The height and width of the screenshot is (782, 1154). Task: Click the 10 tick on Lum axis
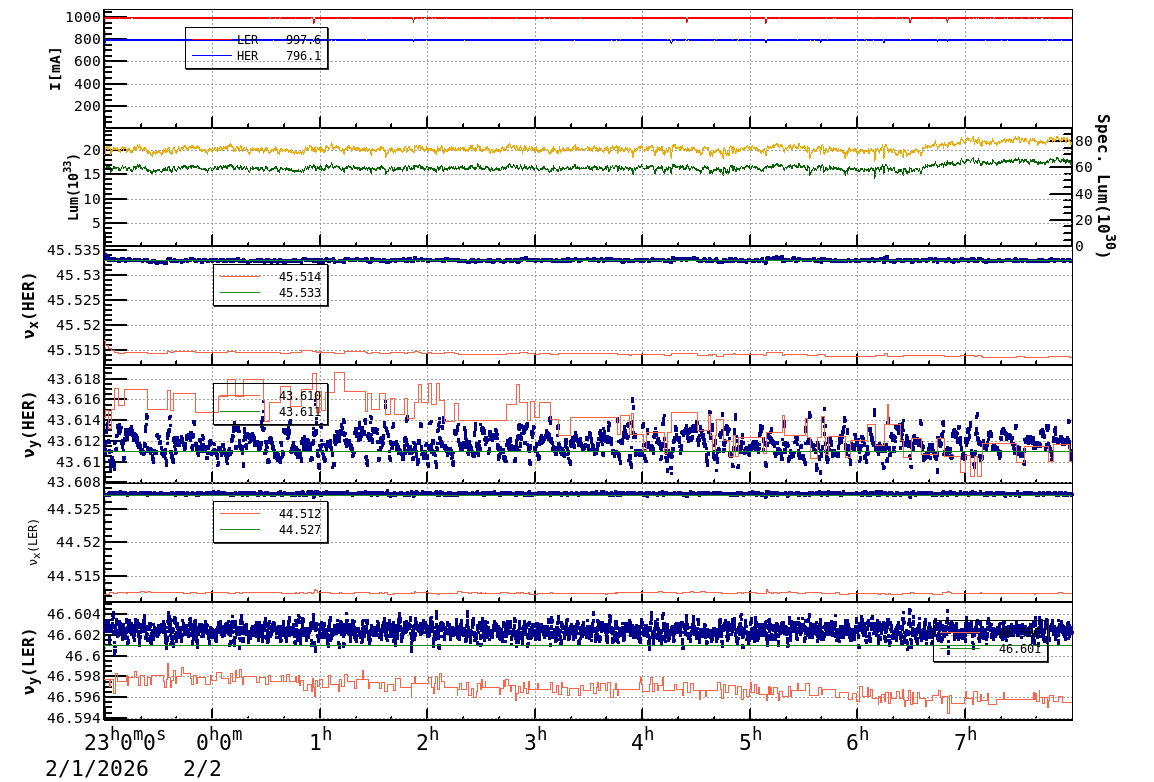[x=91, y=199]
